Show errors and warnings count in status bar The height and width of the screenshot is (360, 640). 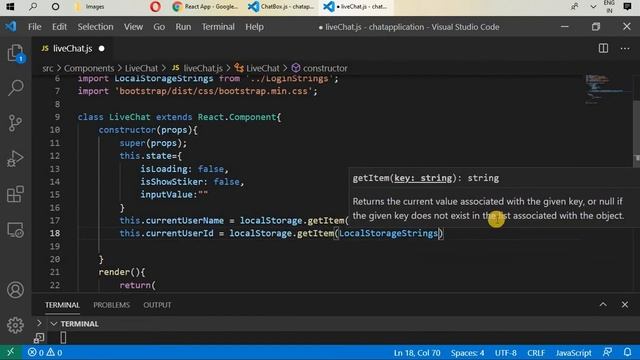click(x=45, y=352)
